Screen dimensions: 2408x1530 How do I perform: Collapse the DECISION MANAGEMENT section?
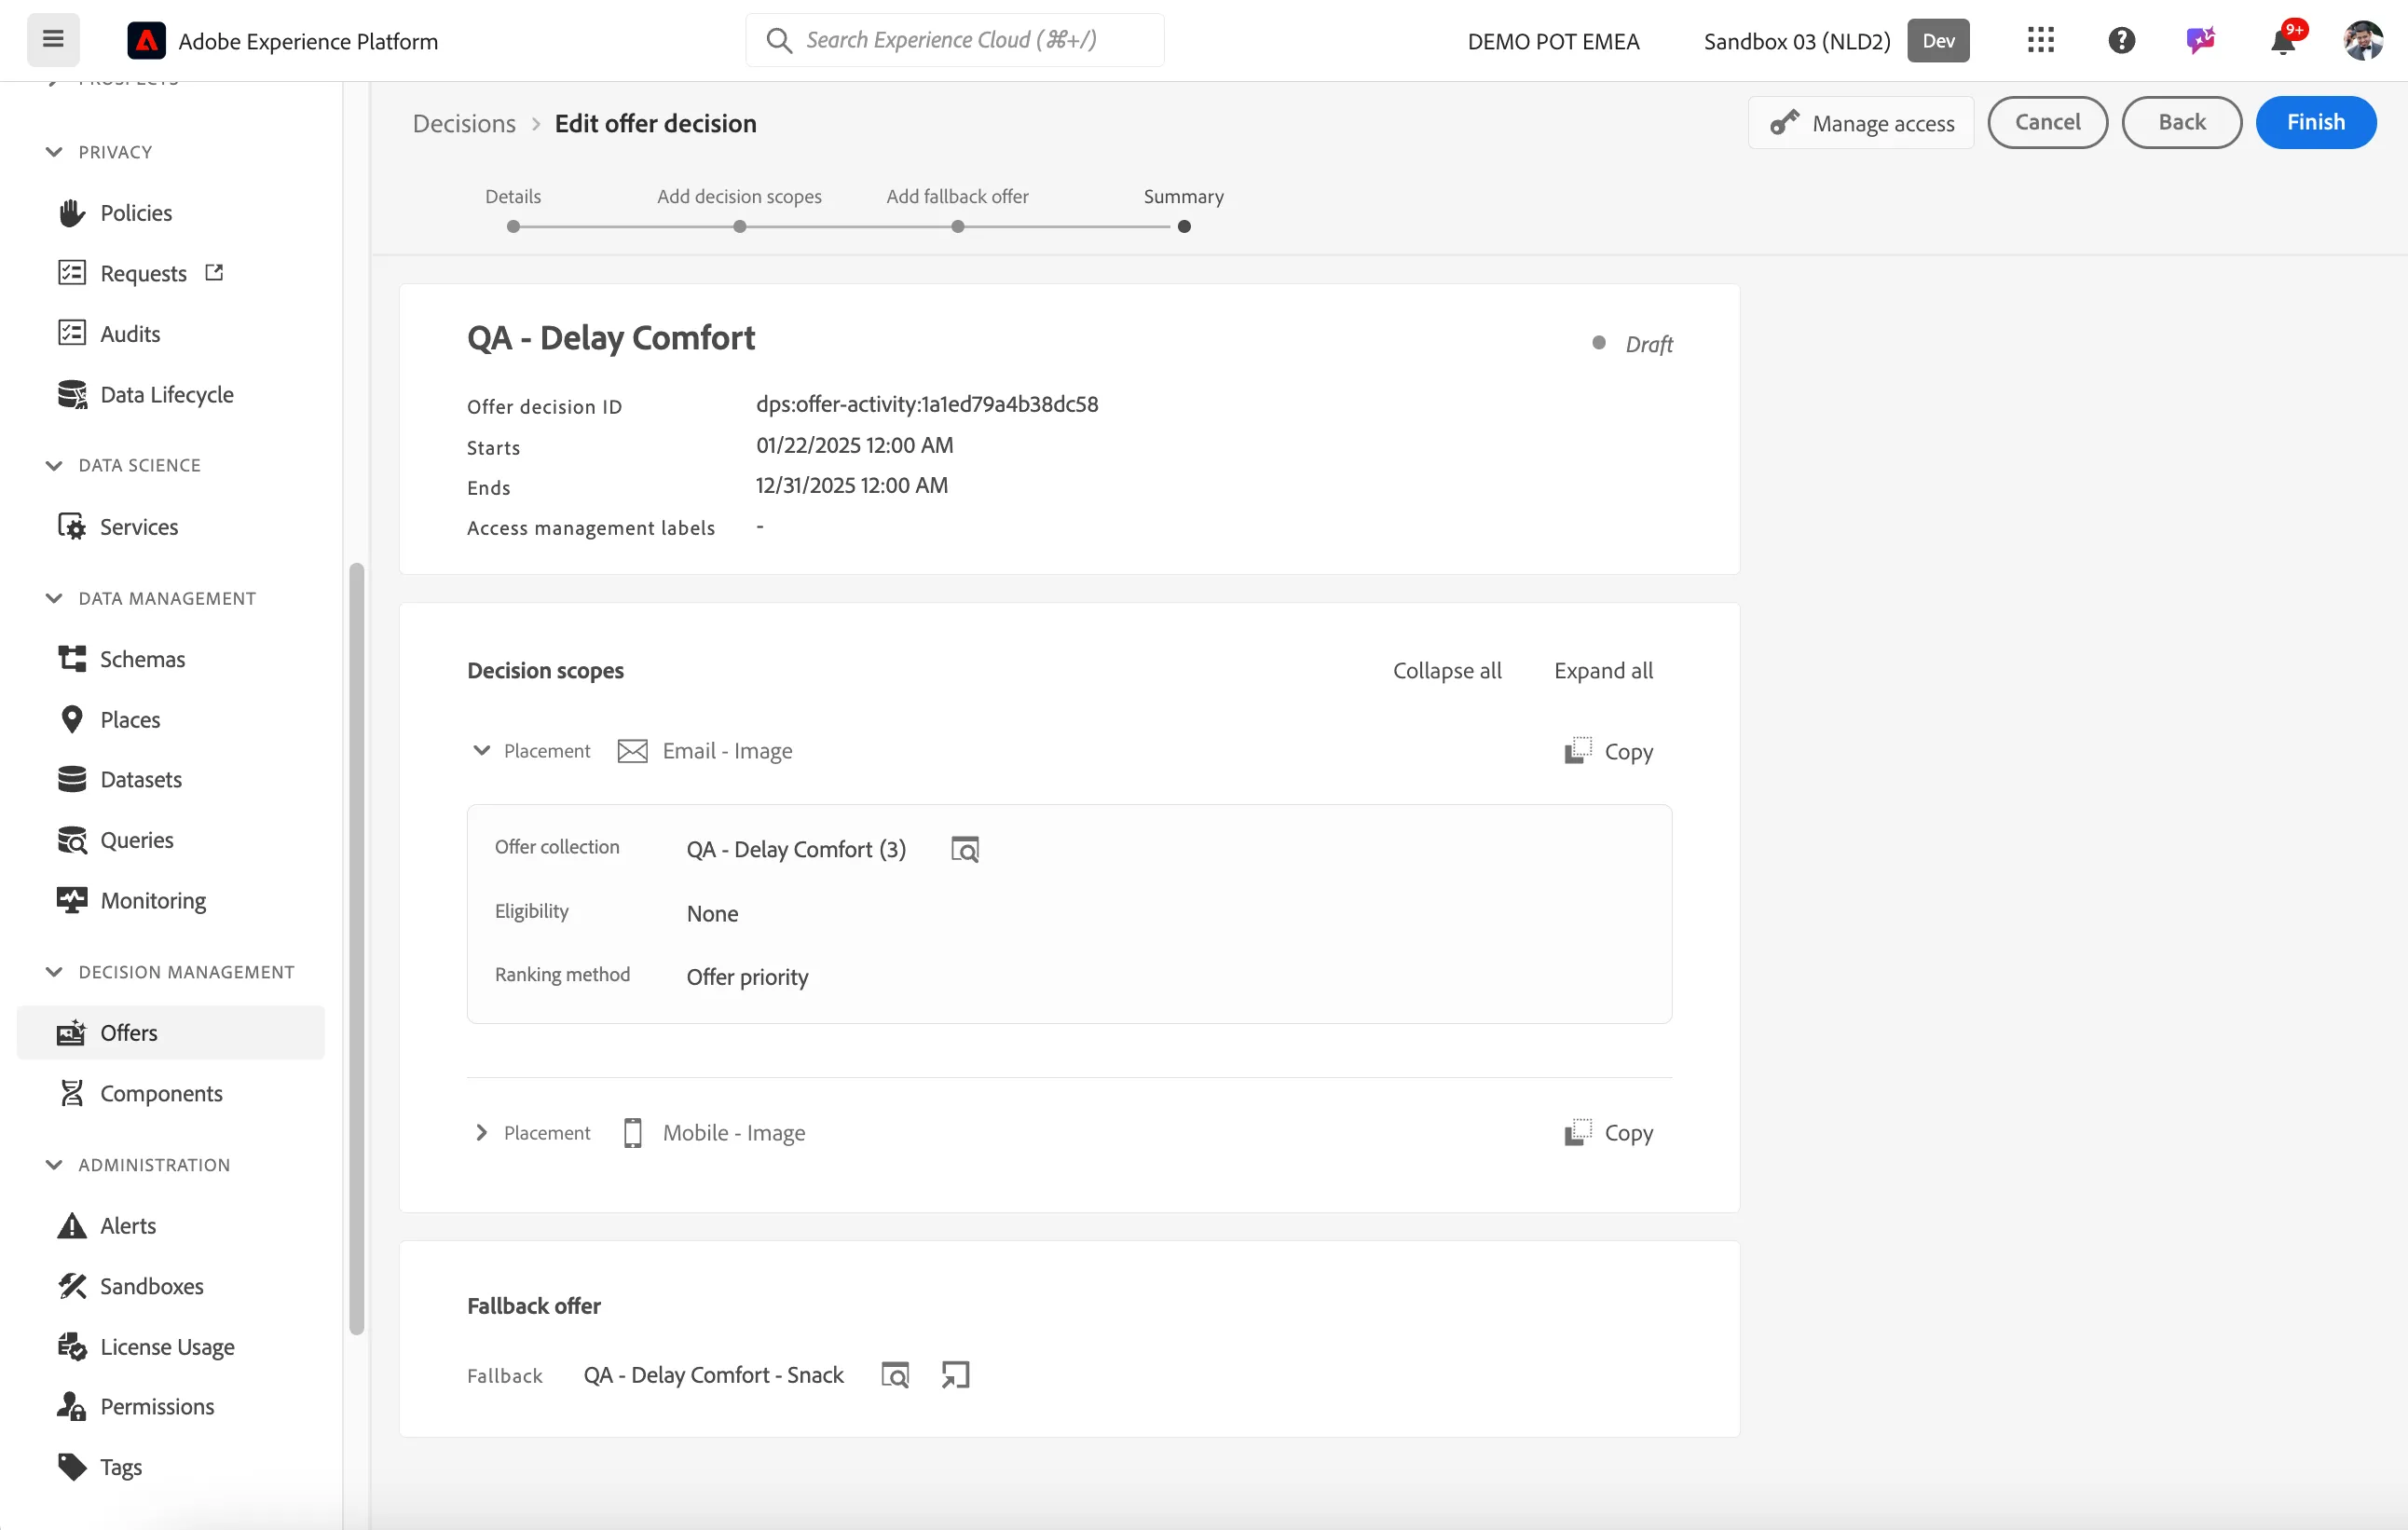coord(54,972)
